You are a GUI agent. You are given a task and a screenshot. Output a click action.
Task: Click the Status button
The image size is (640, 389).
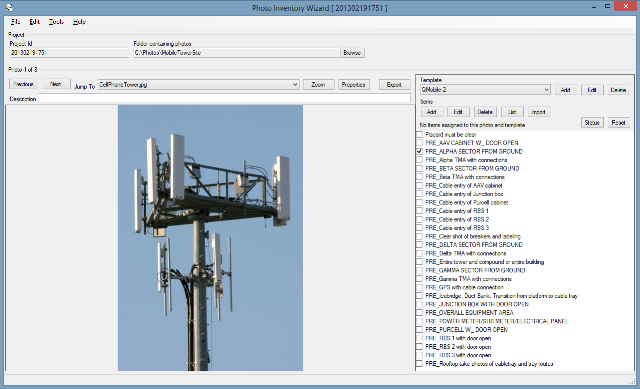click(x=592, y=122)
